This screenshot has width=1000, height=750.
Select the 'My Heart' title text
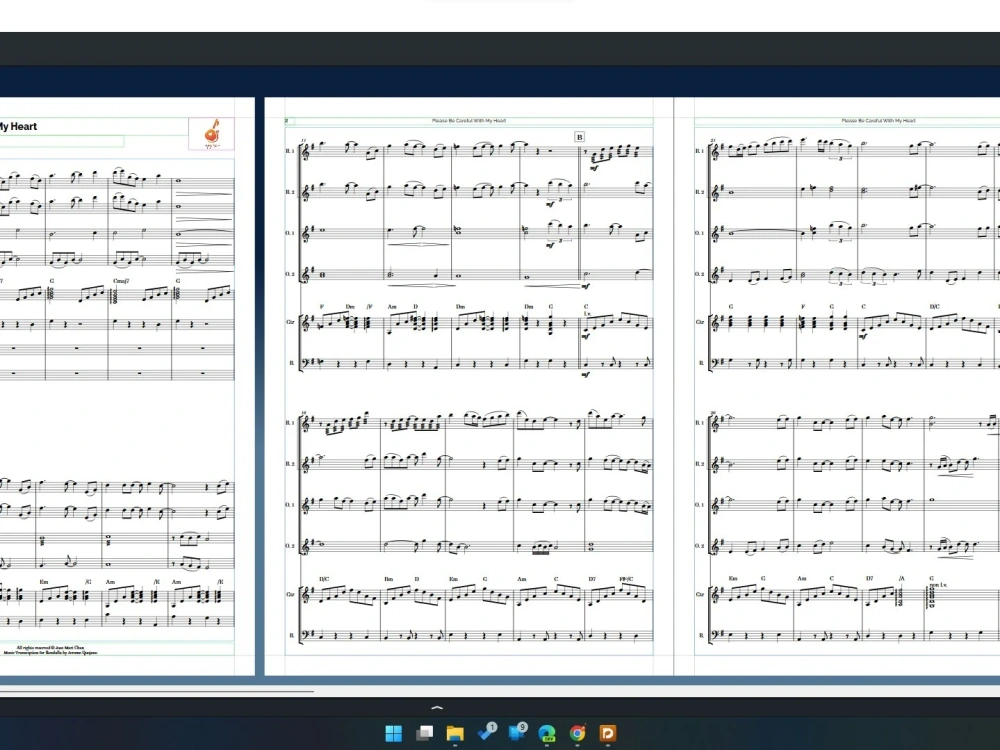pyautogui.click(x=18, y=126)
